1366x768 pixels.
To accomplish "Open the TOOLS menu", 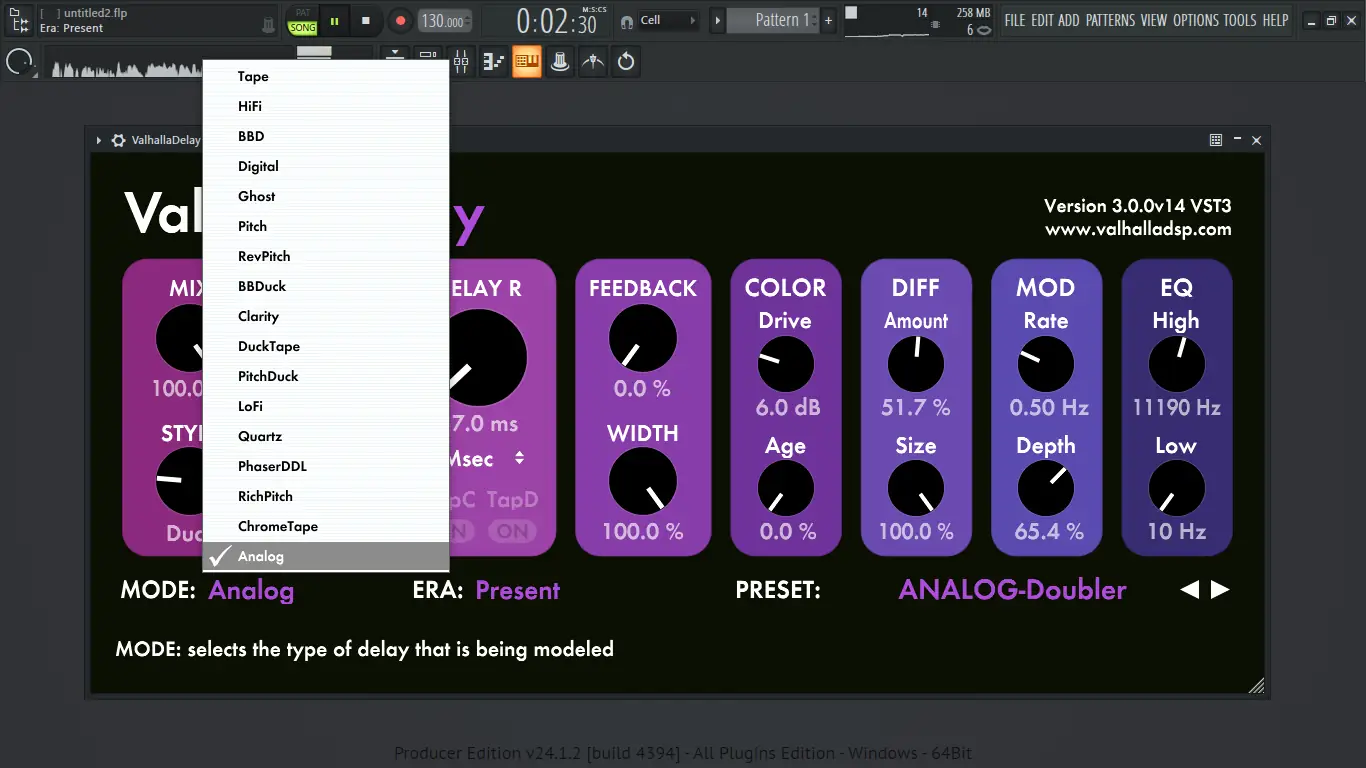I will (1240, 20).
